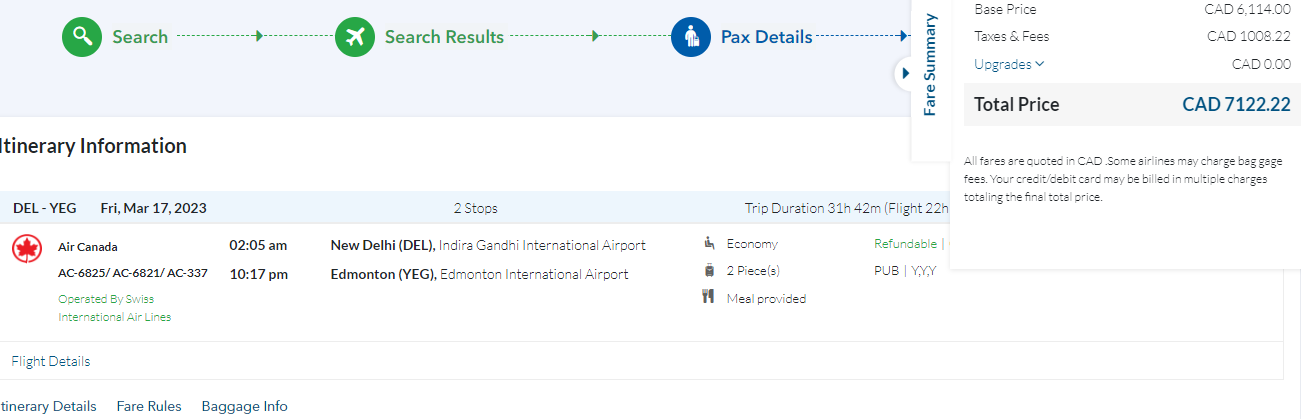Click the Pax Details passenger icon
Screen dimensions: 1301x419
tap(691, 37)
